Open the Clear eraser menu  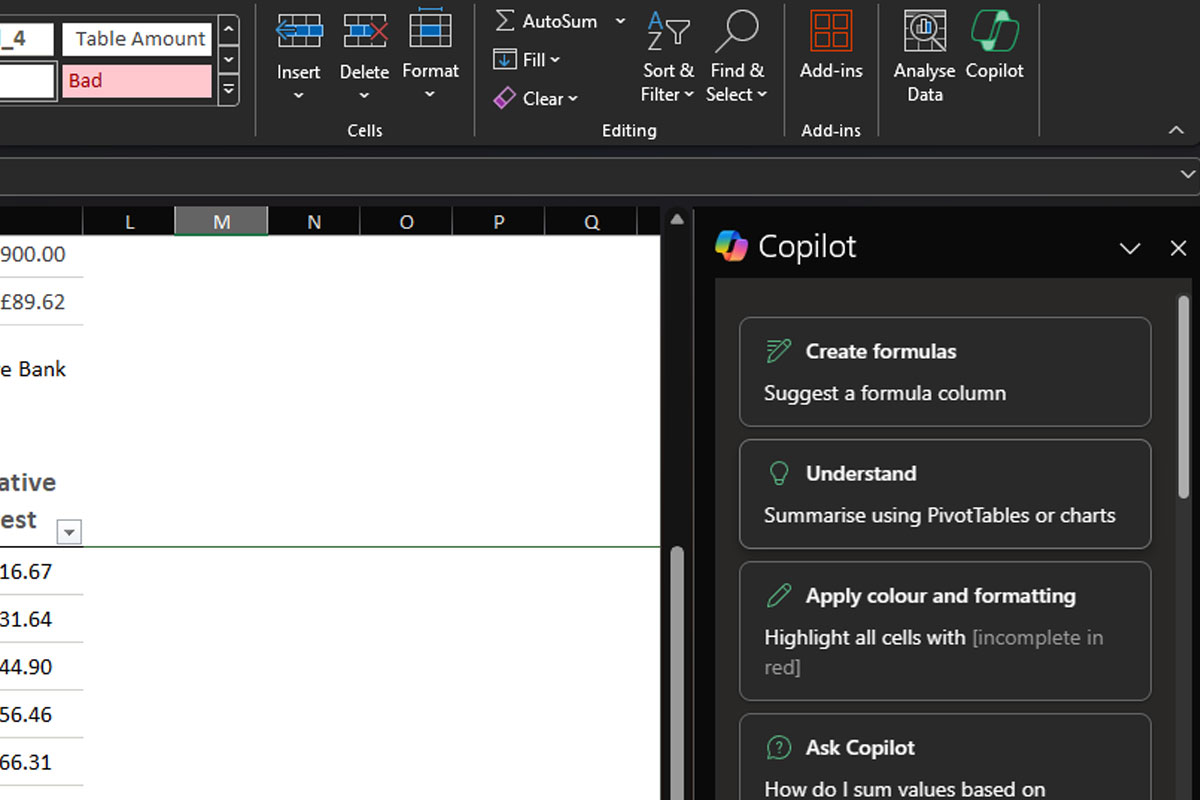coord(536,98)
